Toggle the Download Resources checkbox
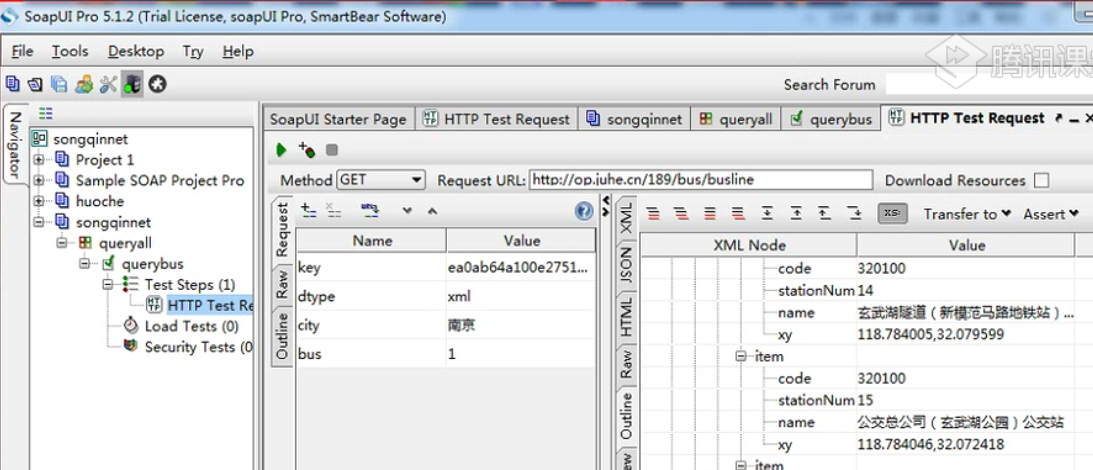Screen dimensions: 1093x470 click(1041, 181)
